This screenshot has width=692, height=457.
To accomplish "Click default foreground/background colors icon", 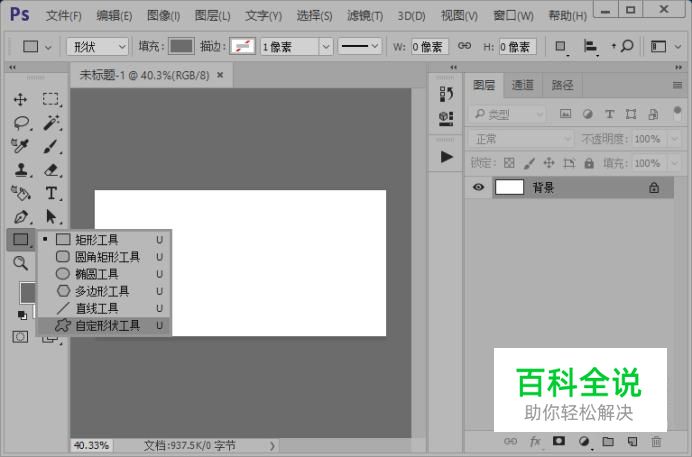I will pos(22,315).
